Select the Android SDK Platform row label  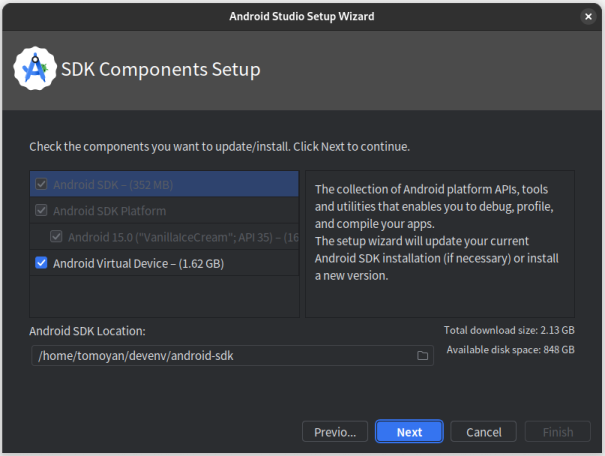click(110, 211)
